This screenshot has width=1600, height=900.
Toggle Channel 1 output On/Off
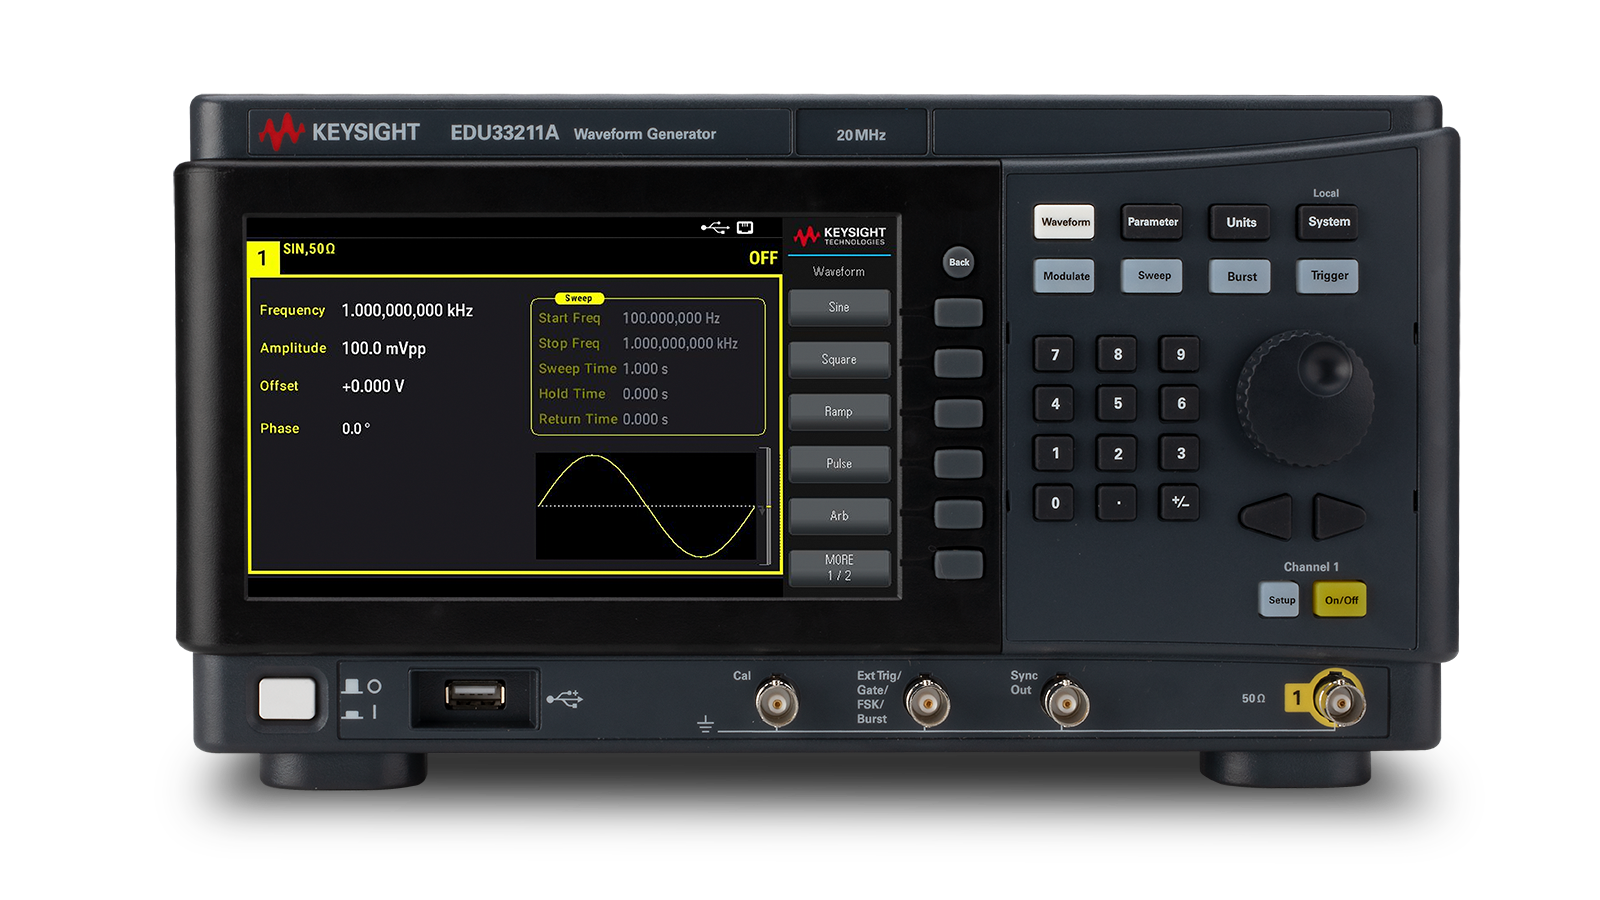tap(1339, 601)
